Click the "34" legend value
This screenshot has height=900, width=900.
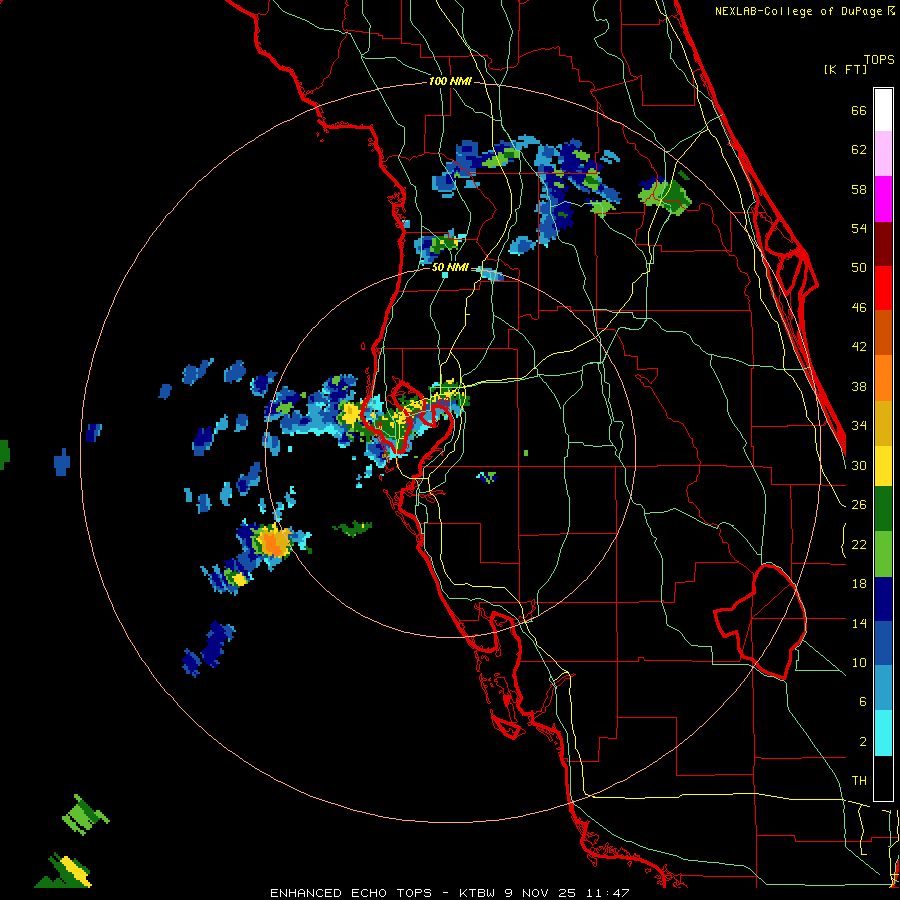(x=859, y=426)
